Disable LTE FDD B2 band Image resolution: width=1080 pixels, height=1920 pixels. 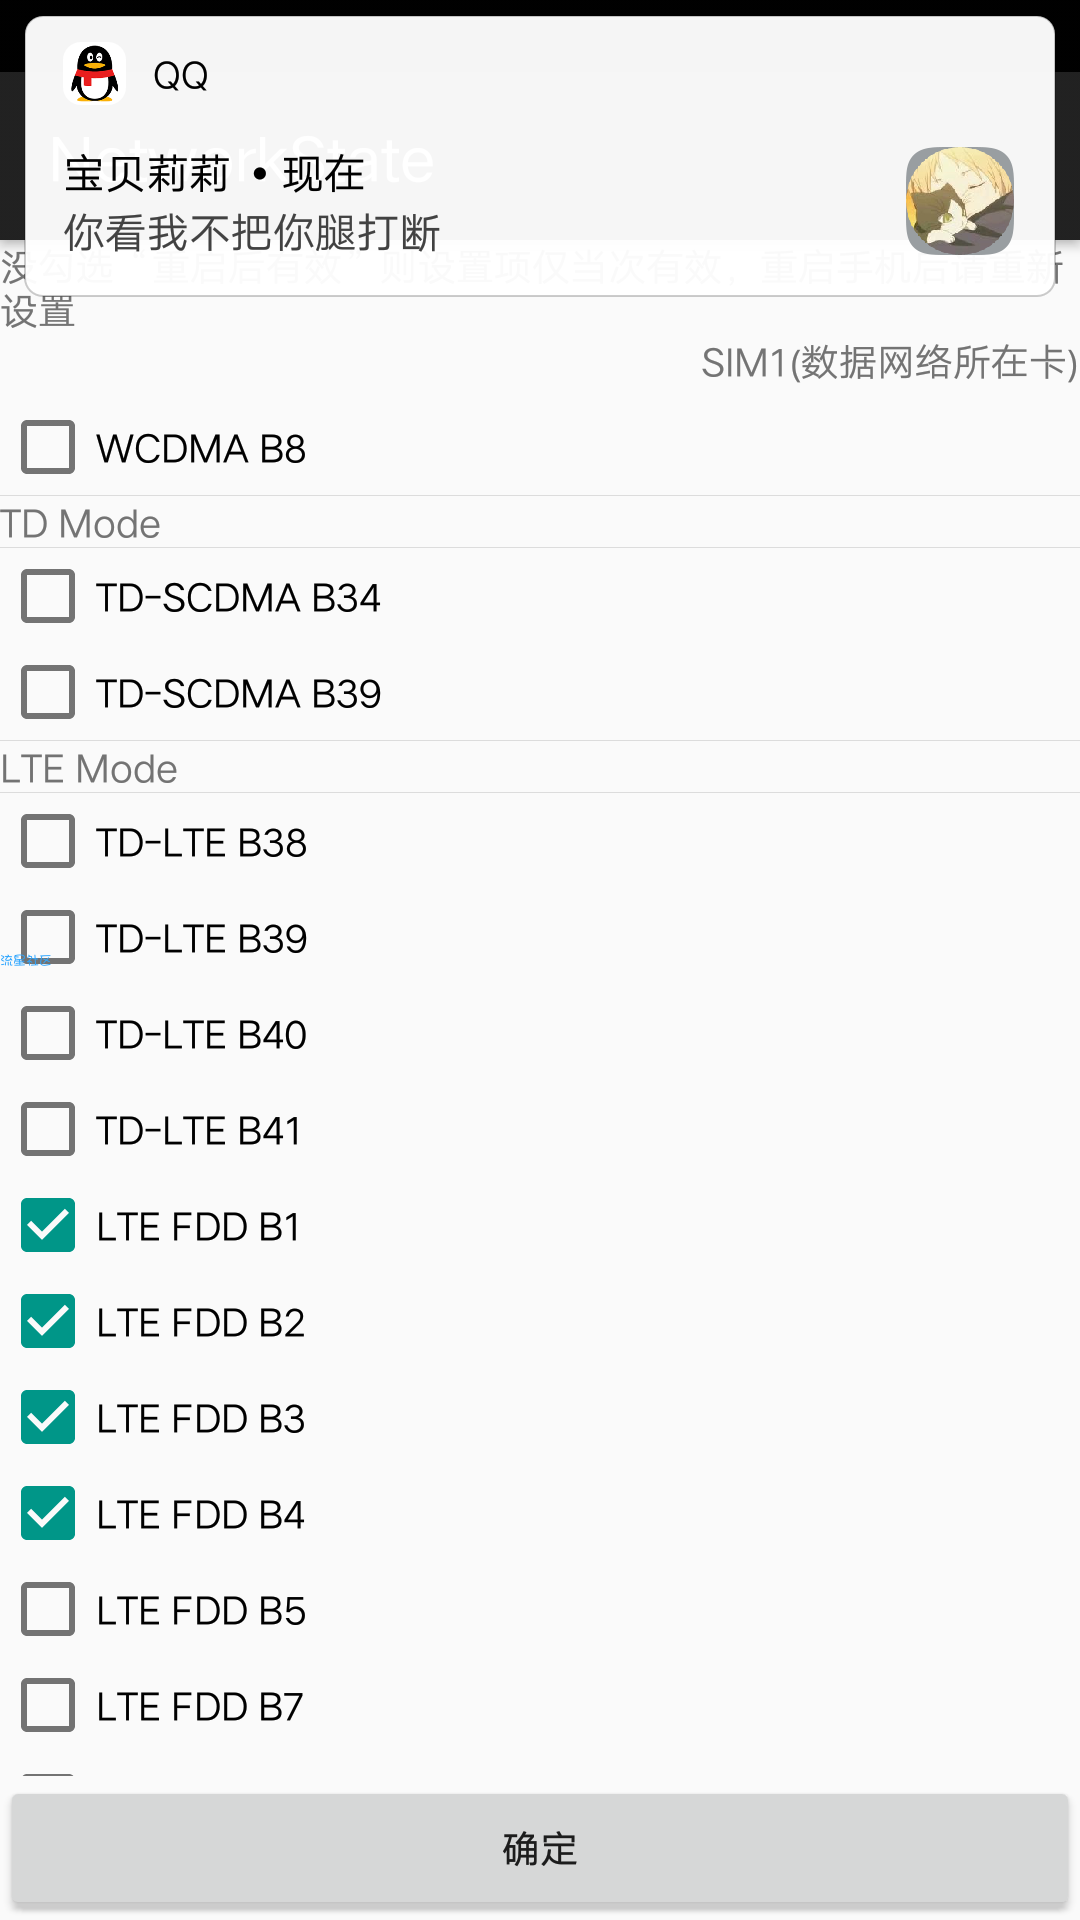coord(48,1321)
